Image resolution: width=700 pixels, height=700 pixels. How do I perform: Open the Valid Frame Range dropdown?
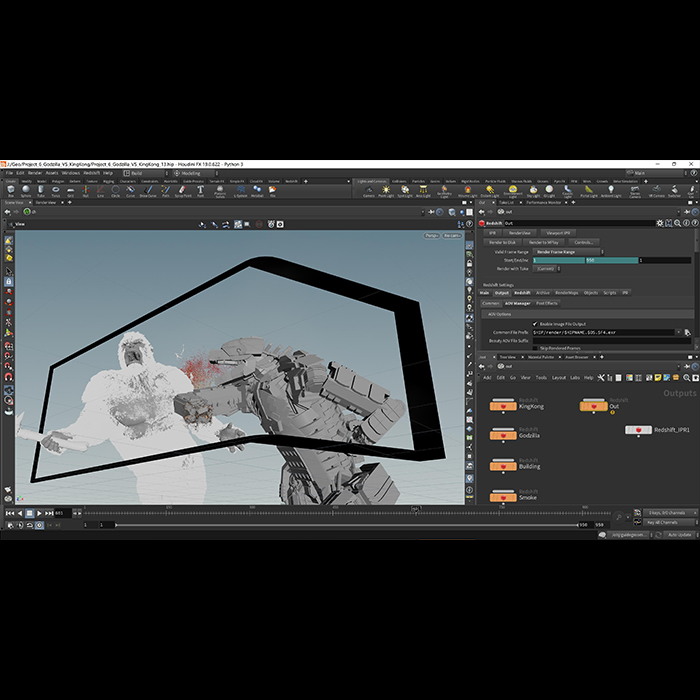[x=568, y=252]
